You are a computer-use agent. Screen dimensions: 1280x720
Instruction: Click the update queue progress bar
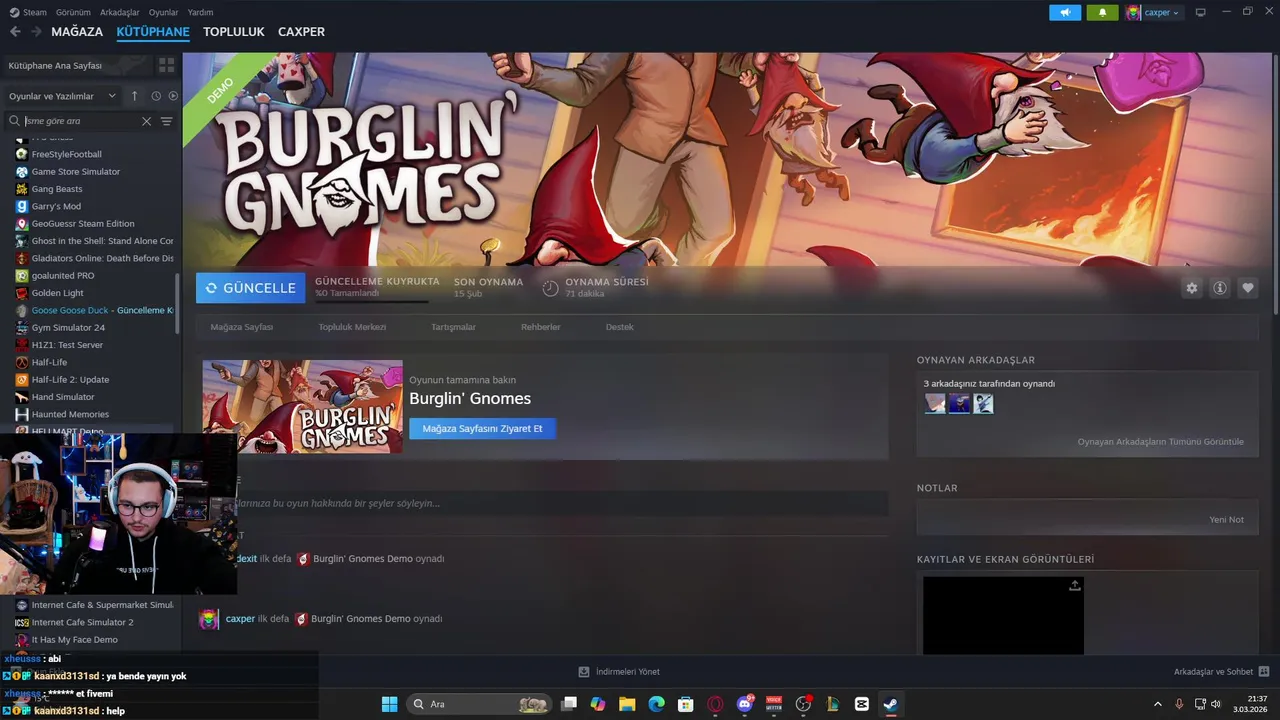pyautogui.click(x=371, y=301)
